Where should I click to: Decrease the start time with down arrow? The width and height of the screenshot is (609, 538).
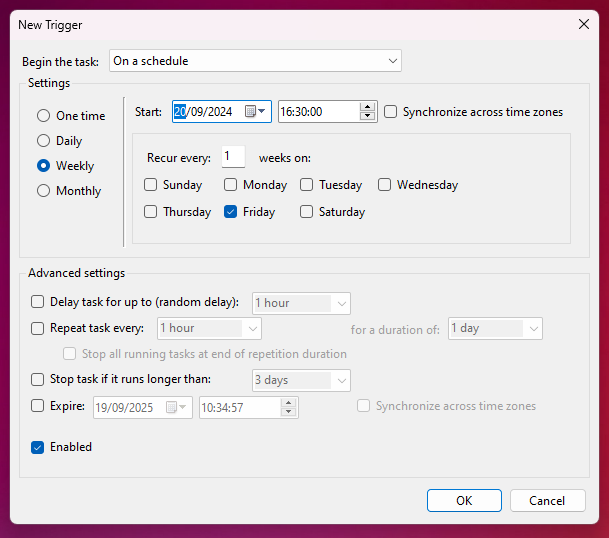(367, 117)
